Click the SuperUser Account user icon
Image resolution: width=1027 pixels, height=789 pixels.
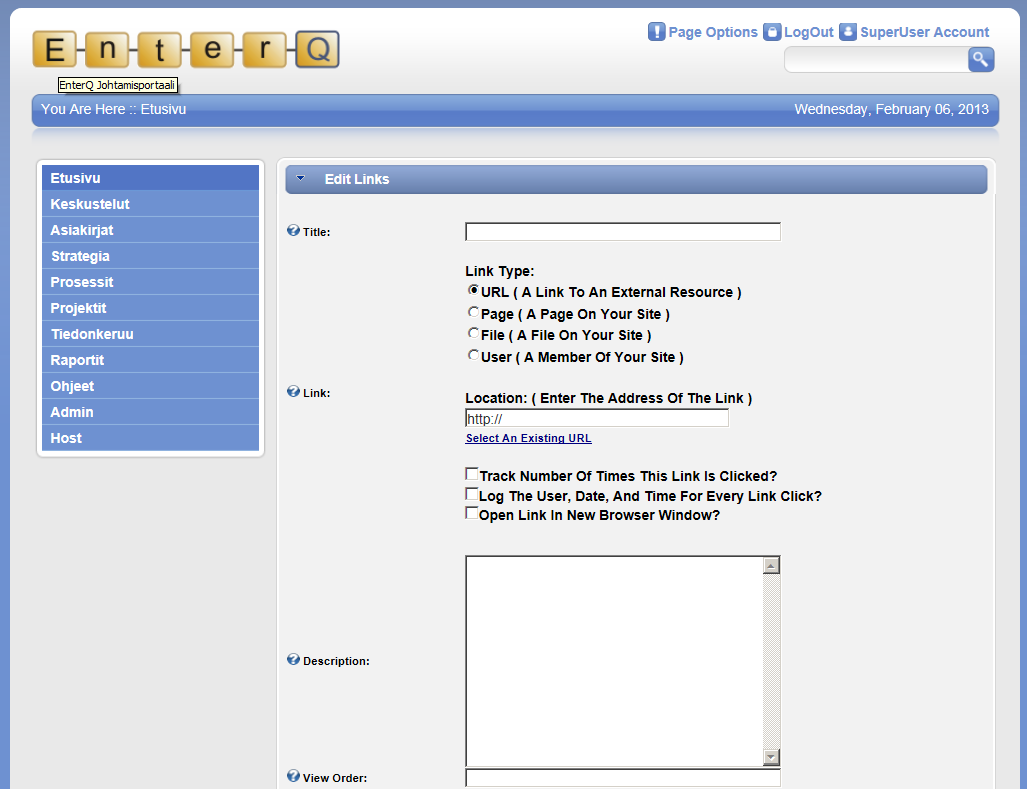(848, 31)
